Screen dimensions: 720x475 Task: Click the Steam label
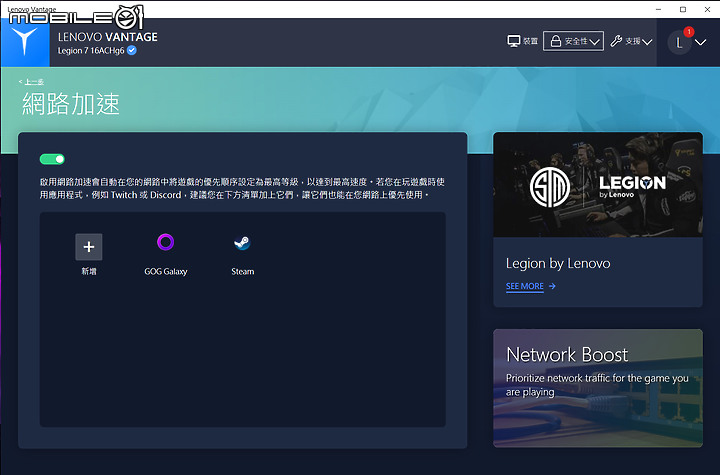click(x=242, y=271)
